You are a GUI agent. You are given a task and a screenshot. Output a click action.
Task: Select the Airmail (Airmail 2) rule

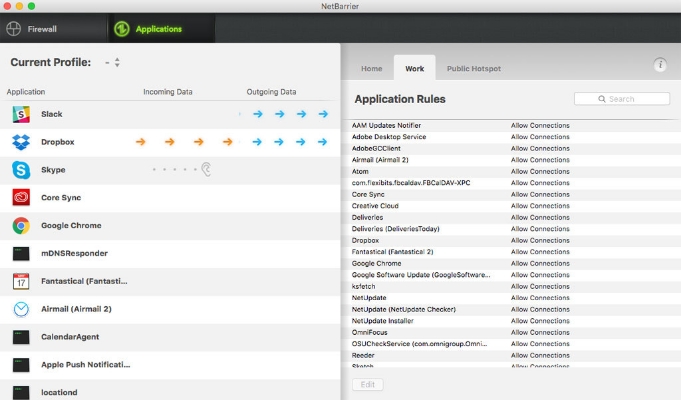click(380, 160)
